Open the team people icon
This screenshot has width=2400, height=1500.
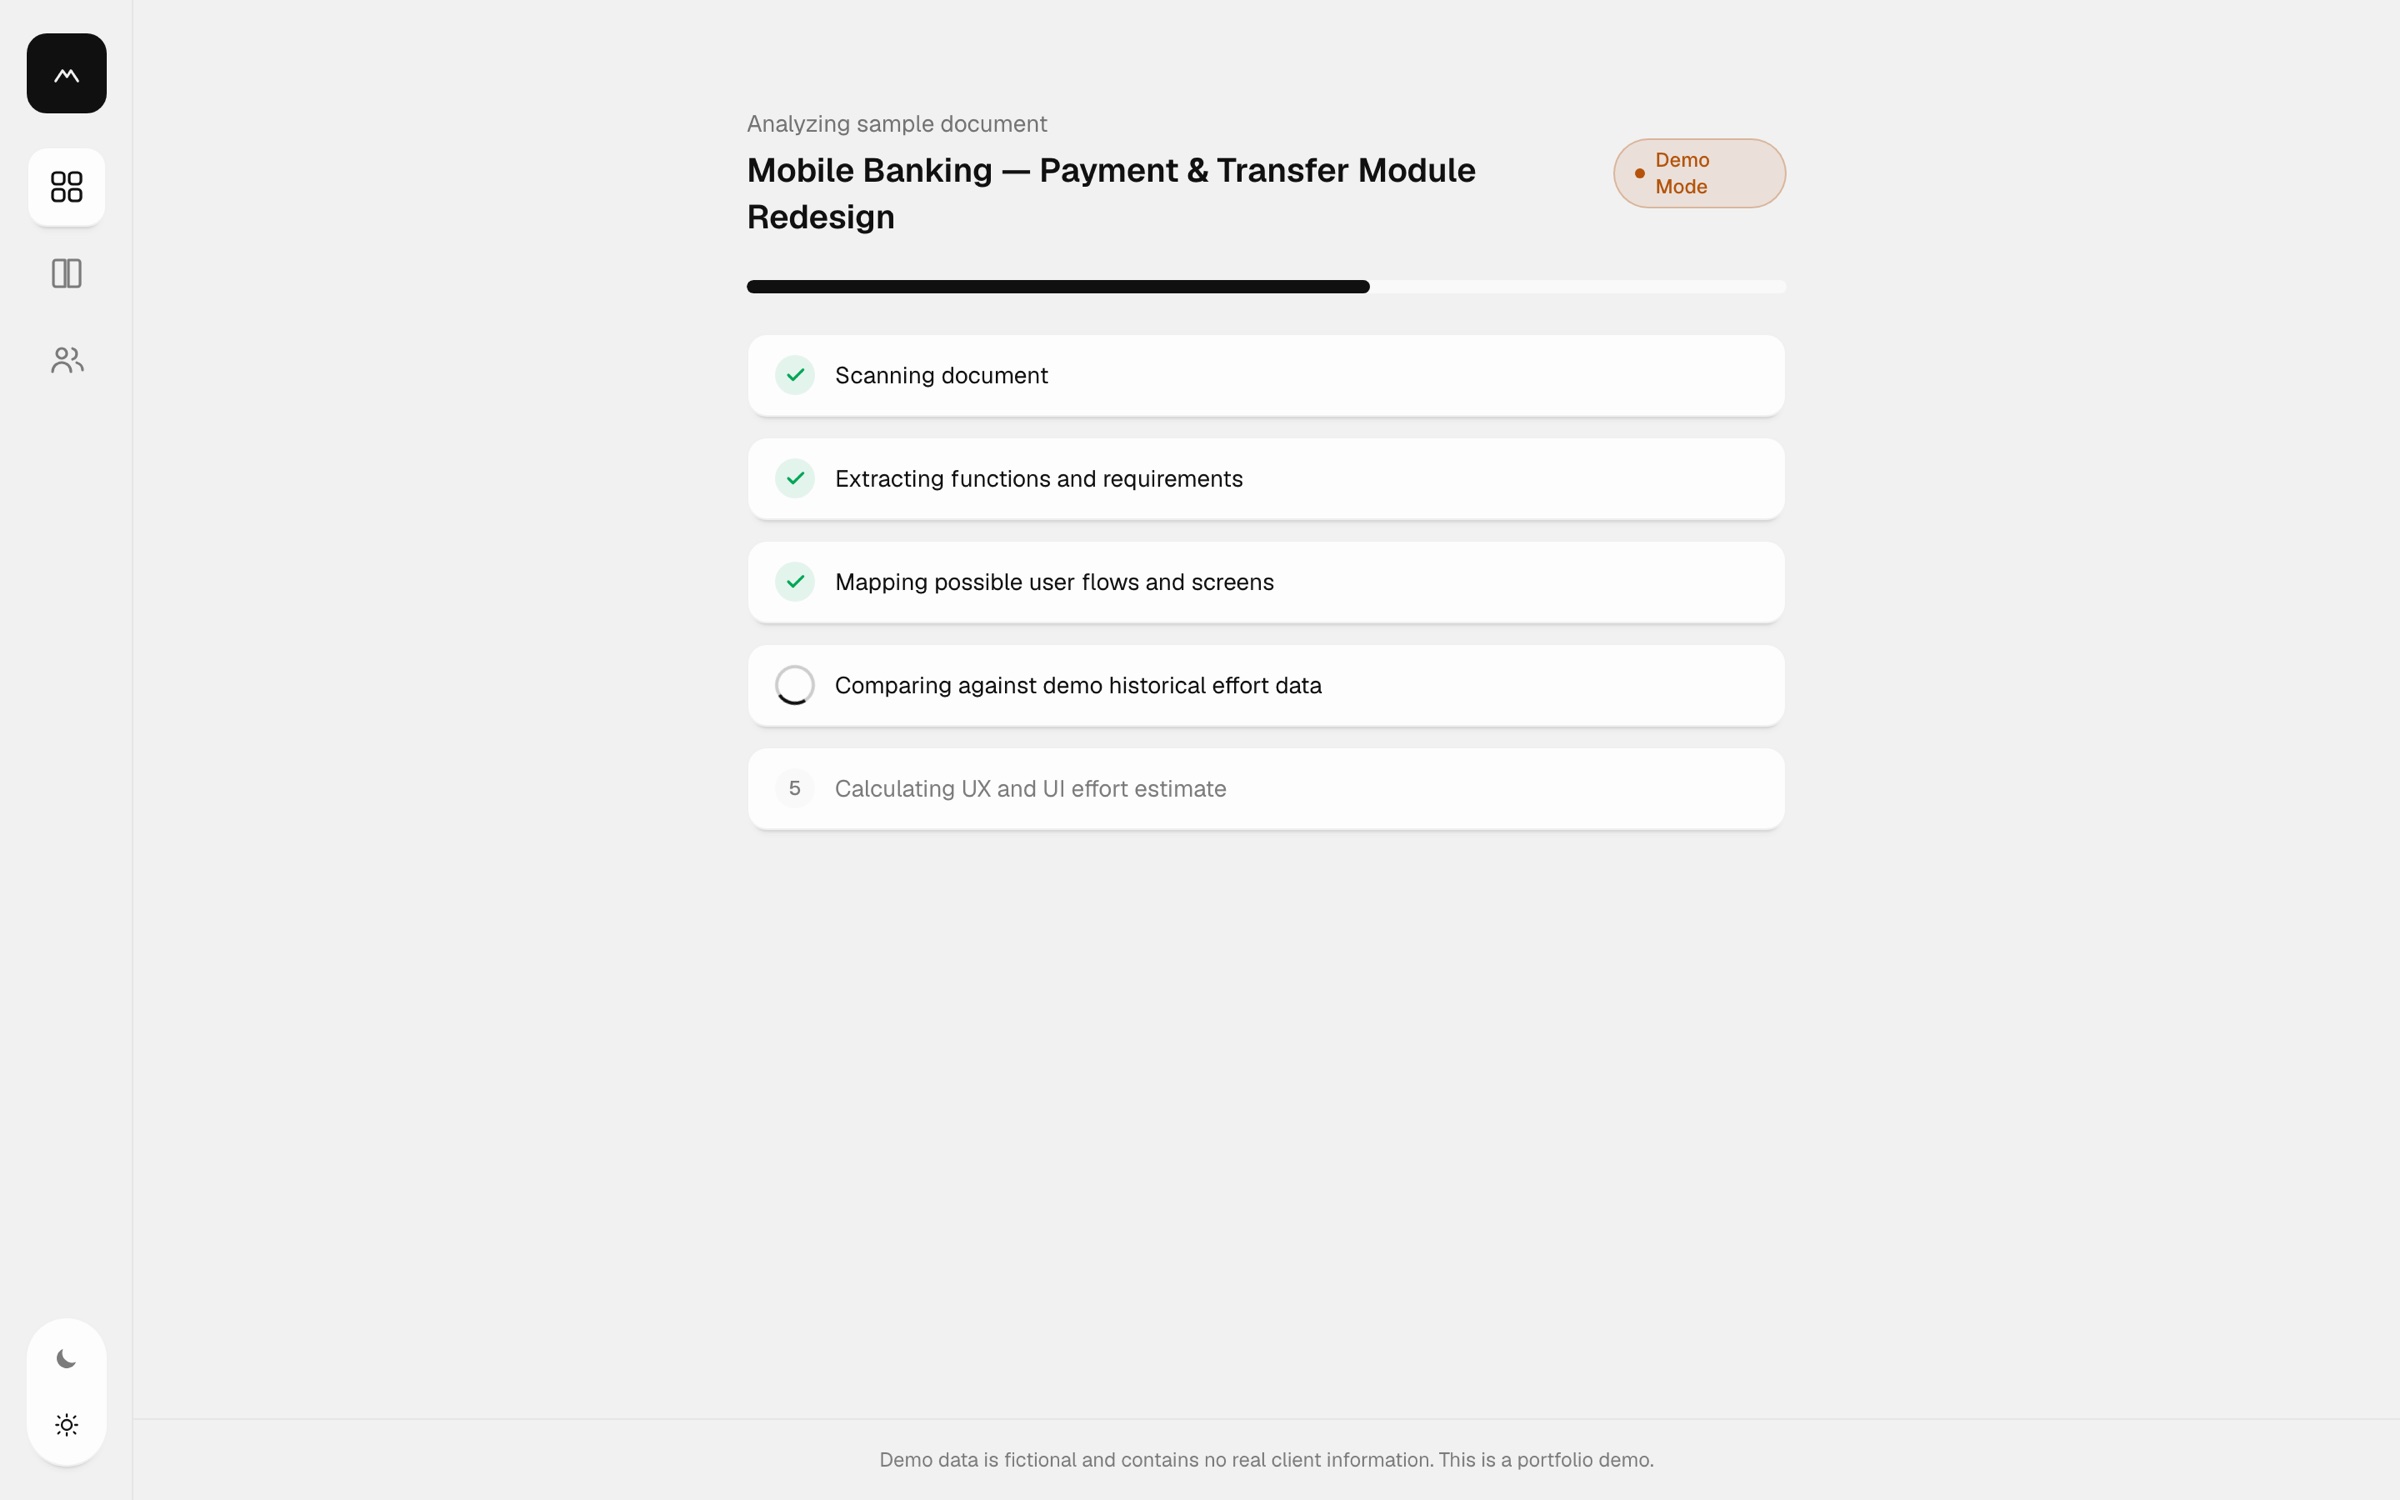click(x=66, y=360)
